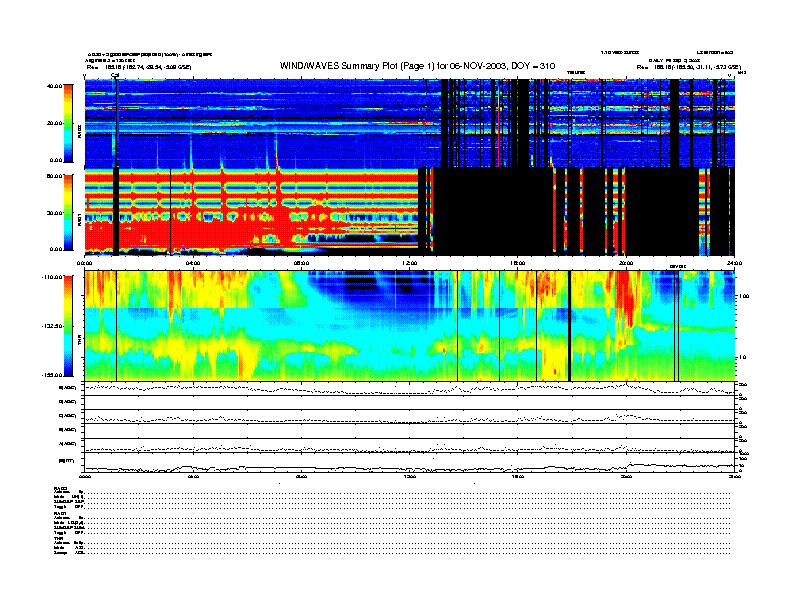This screenshot has width=792, height=612.
Task: Click the 100 label on TNR right axis
Action: tap(744, 296)
